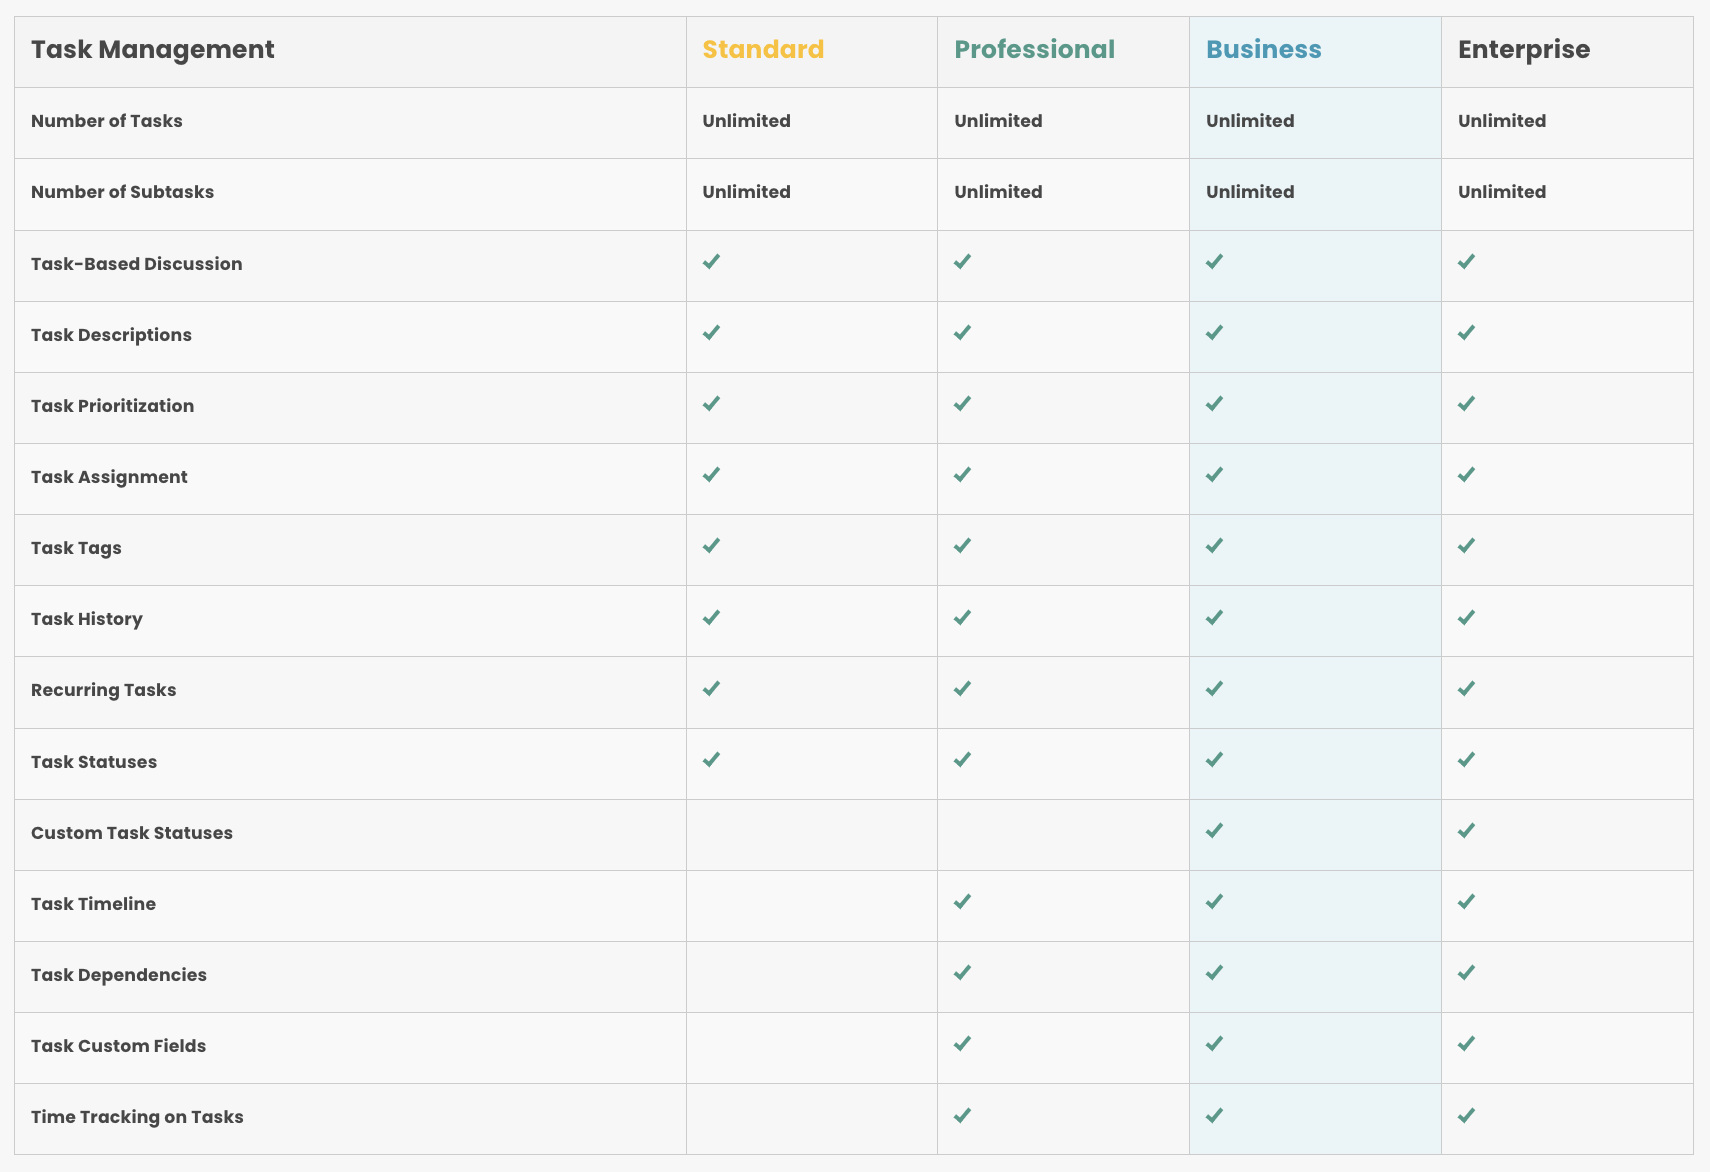
Task: Click Unlimited under Standard for Number of Tasks
Action: point(746,121)
